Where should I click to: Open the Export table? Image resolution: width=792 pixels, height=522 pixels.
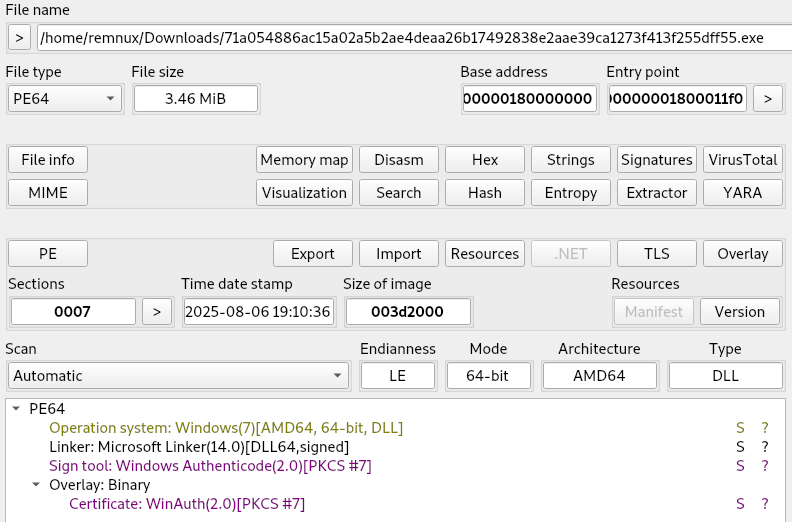313,253
